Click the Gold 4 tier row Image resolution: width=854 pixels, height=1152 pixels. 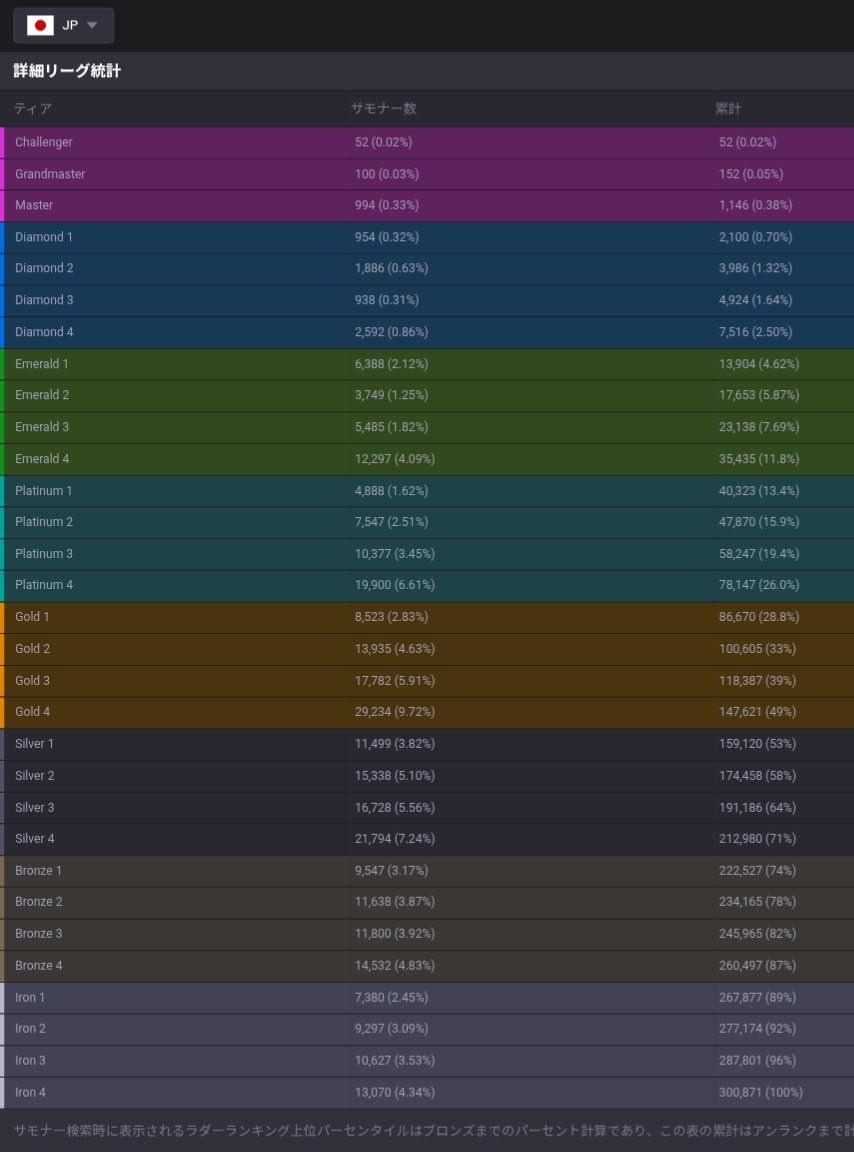tap(427, 712)
